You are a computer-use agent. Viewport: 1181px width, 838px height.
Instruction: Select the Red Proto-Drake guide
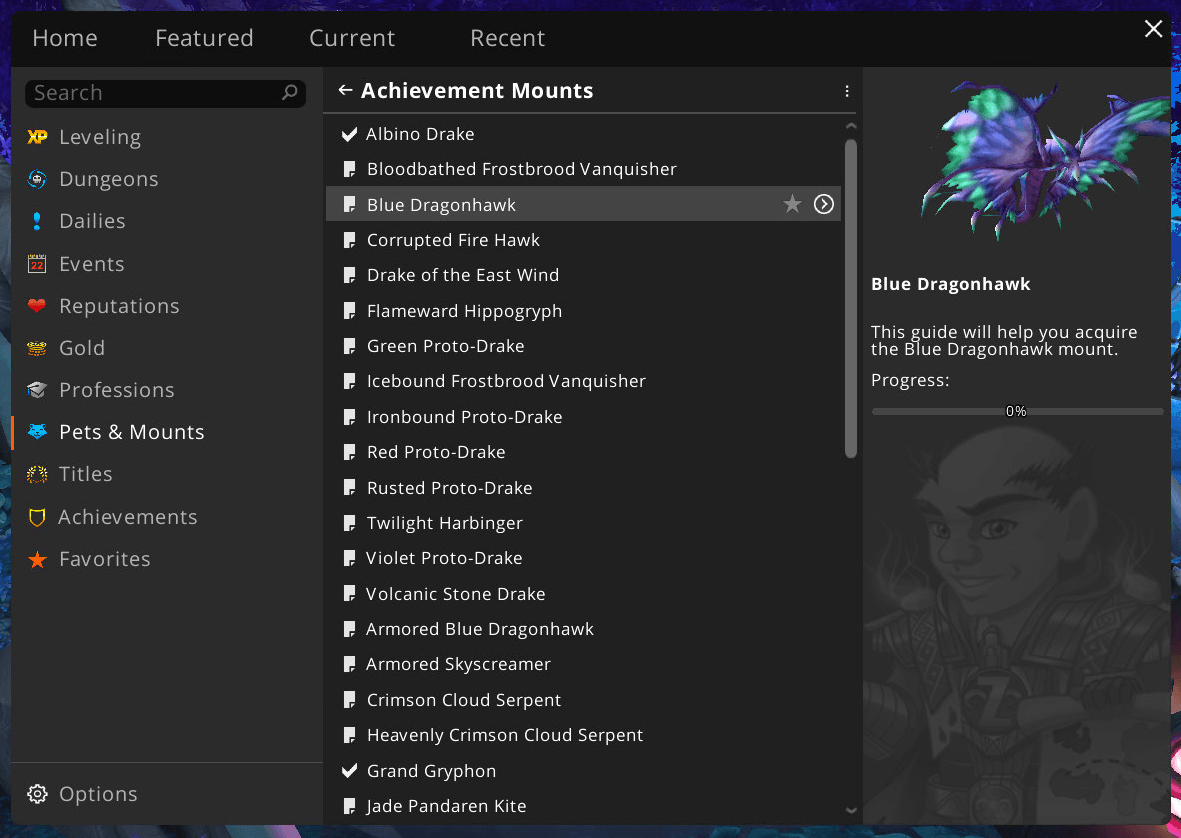[x=584, y=453]
